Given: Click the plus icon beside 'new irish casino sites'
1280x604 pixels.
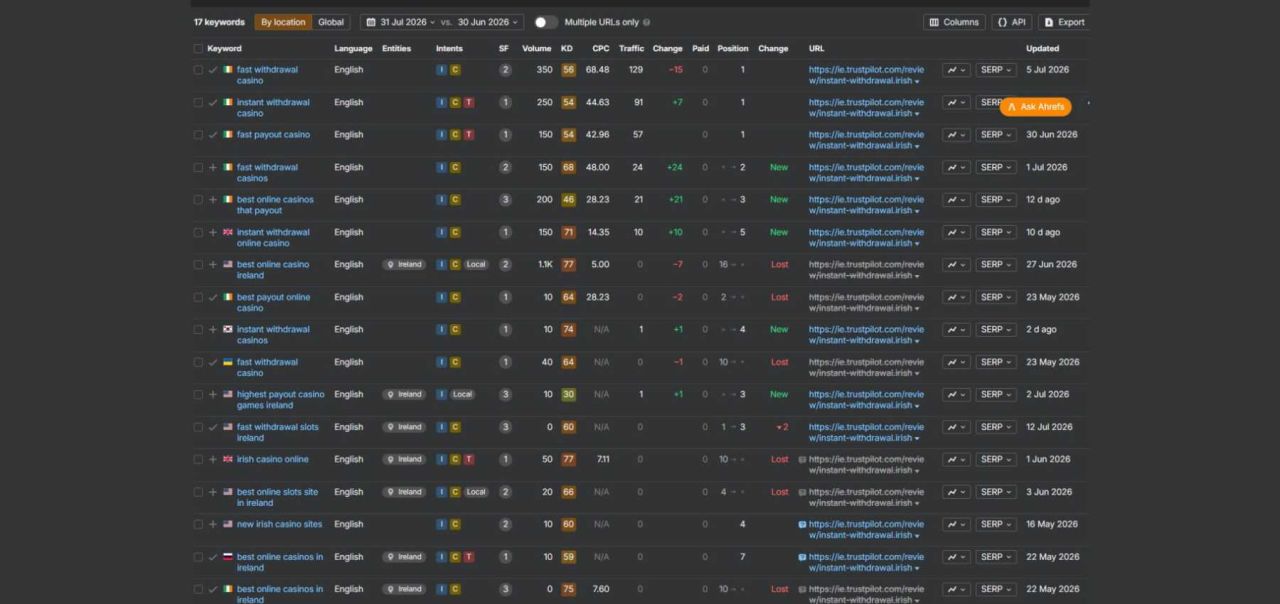Looking at the screenshot, I should tap(213, 525).
